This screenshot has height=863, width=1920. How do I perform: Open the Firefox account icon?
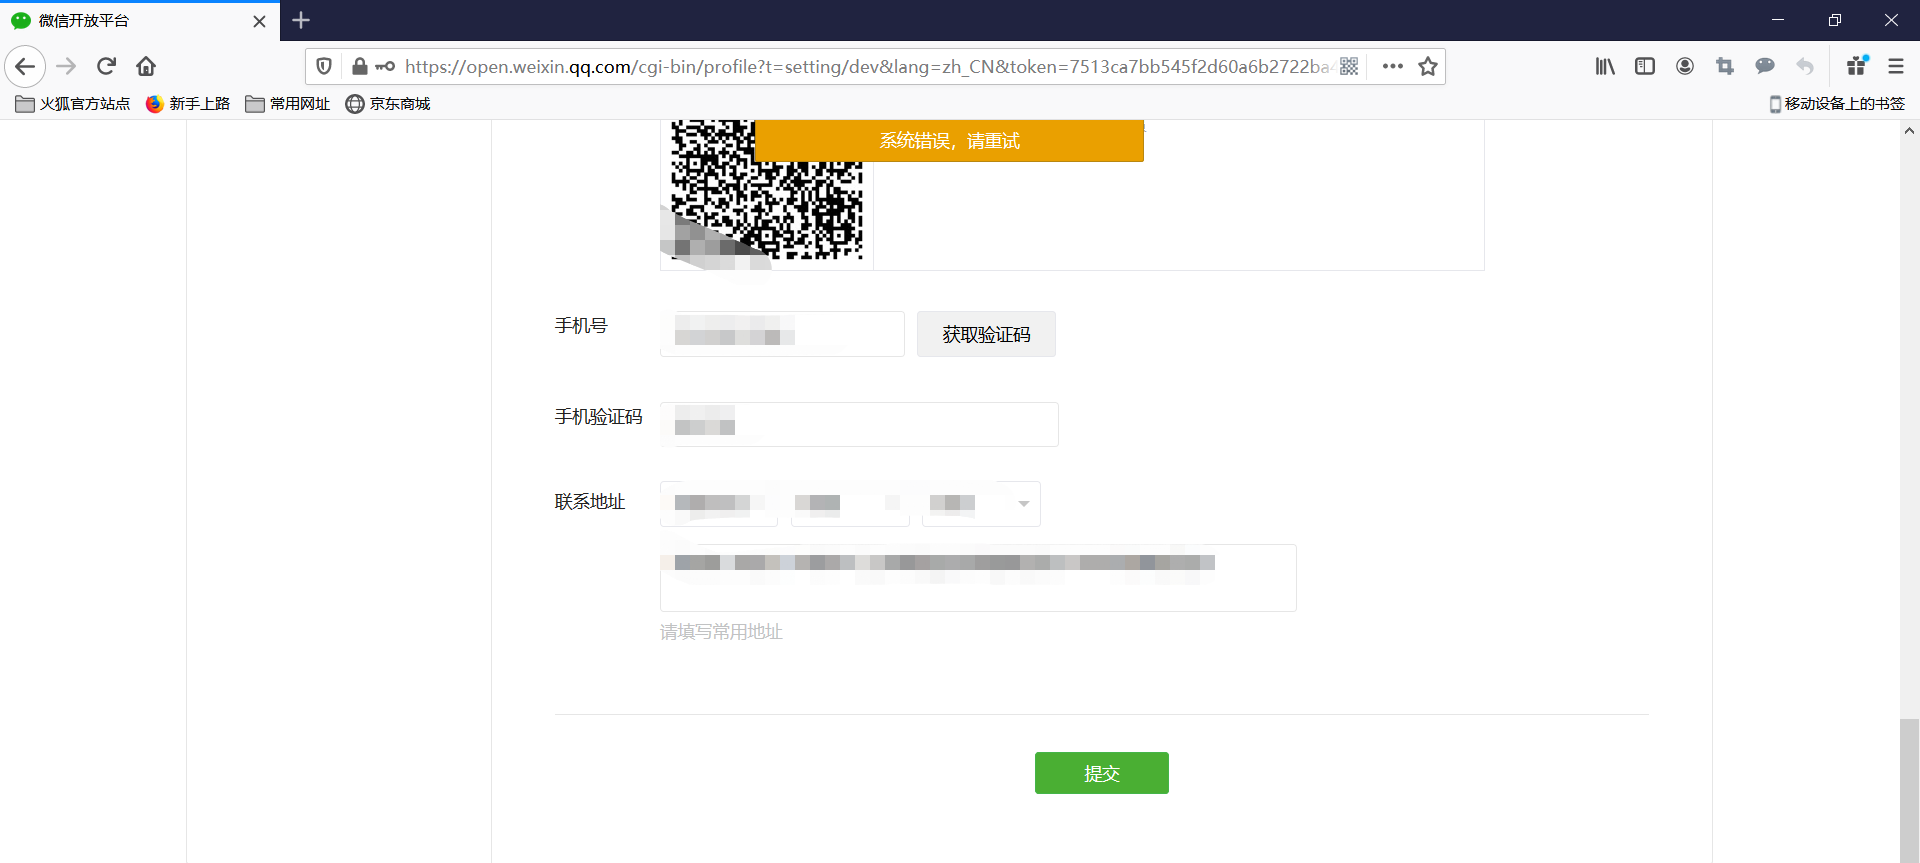coord(1685,67)
